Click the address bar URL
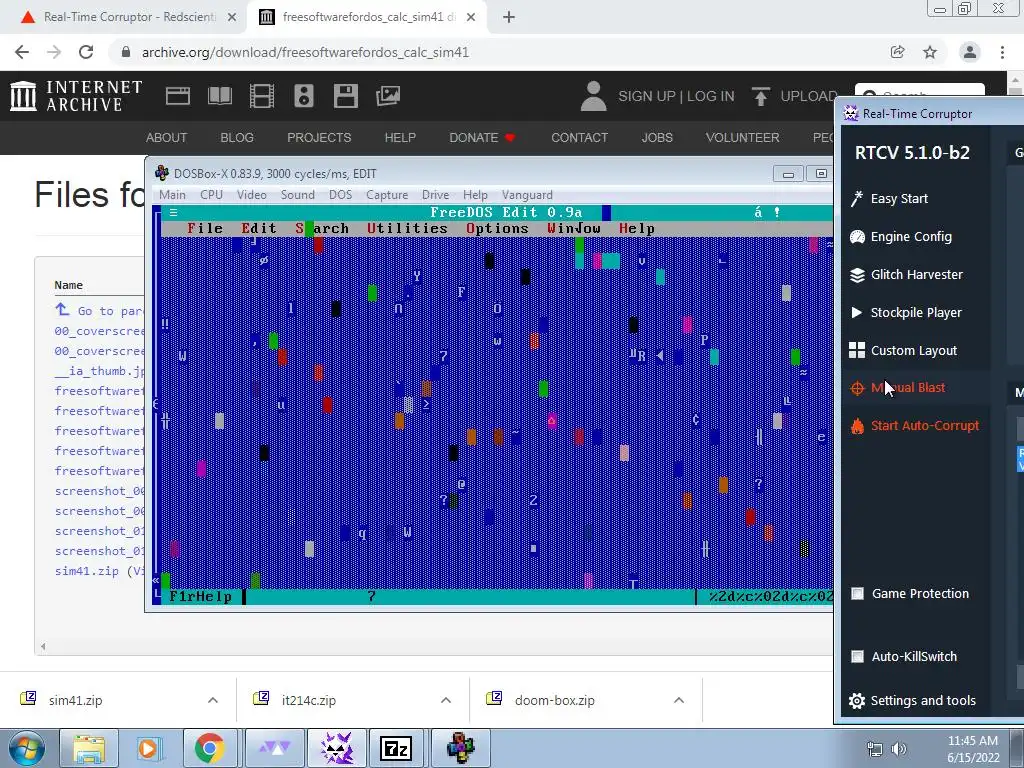 (x=306, y=52)
